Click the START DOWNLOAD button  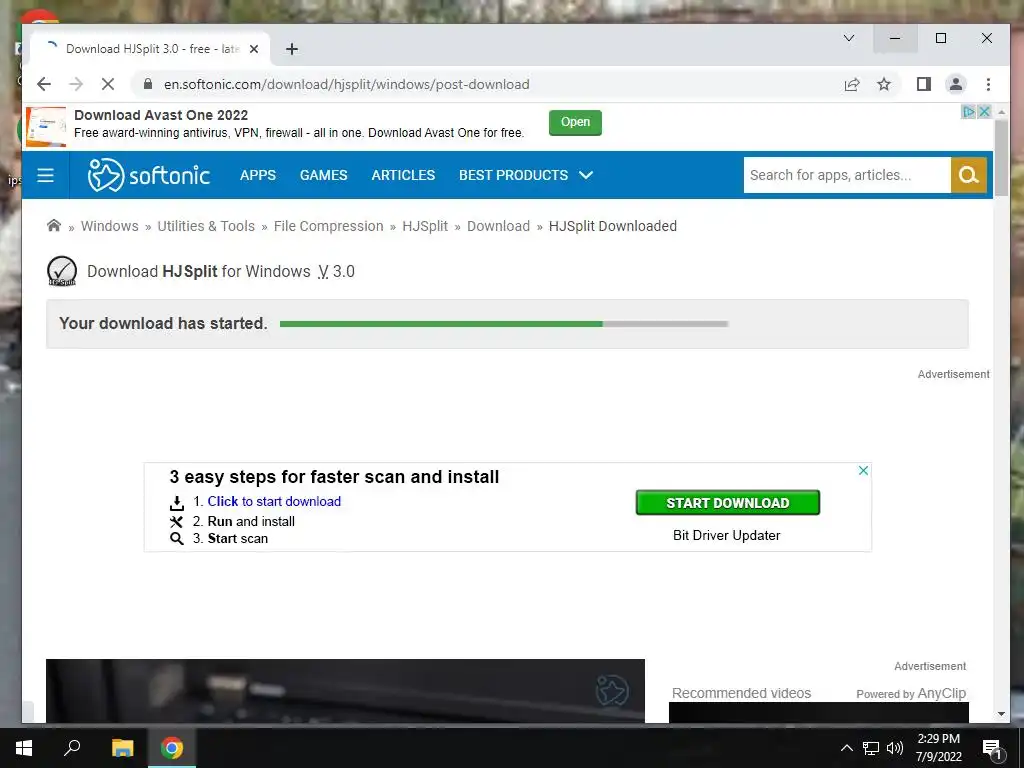tap(728, 503)
